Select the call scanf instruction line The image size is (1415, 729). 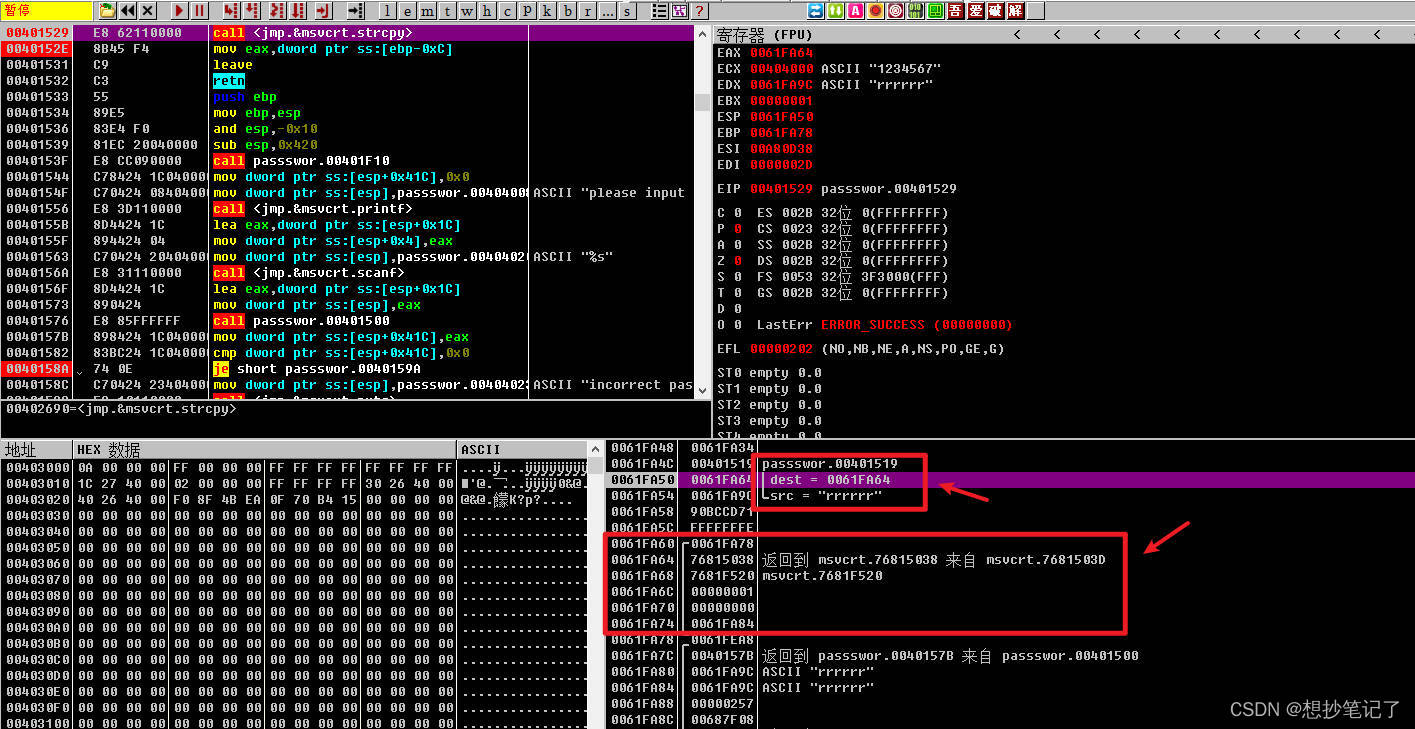pos(348,273)
